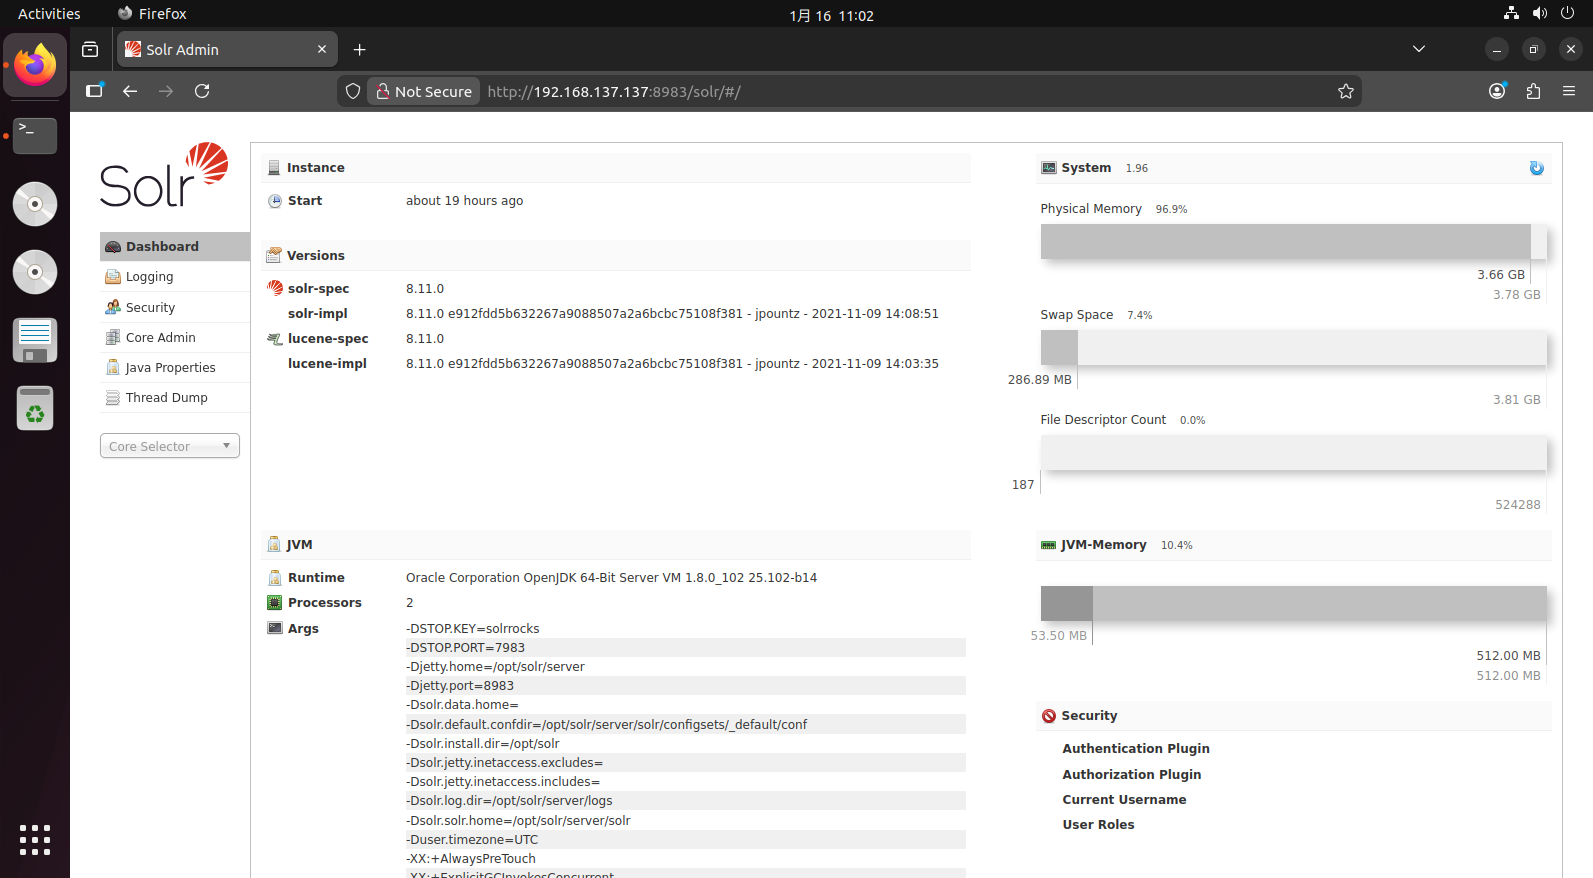Open Java Properties

pyautogui.click(x=175, y=367)
